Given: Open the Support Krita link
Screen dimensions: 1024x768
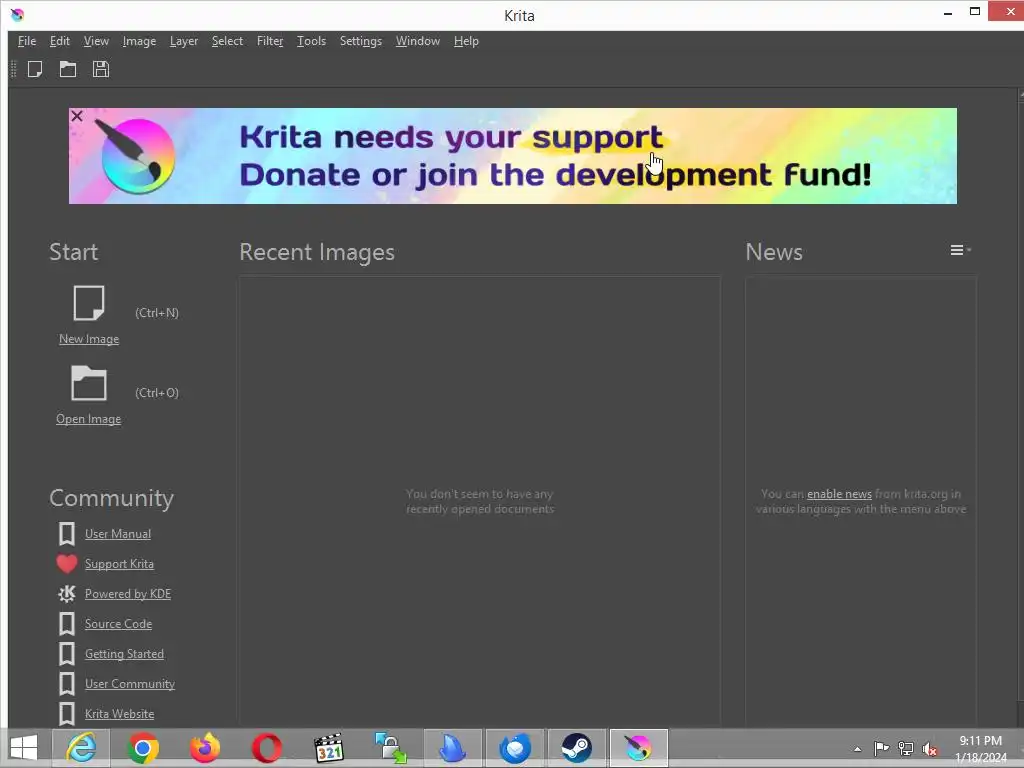Looking at the screenshot, I should [120, 564].
